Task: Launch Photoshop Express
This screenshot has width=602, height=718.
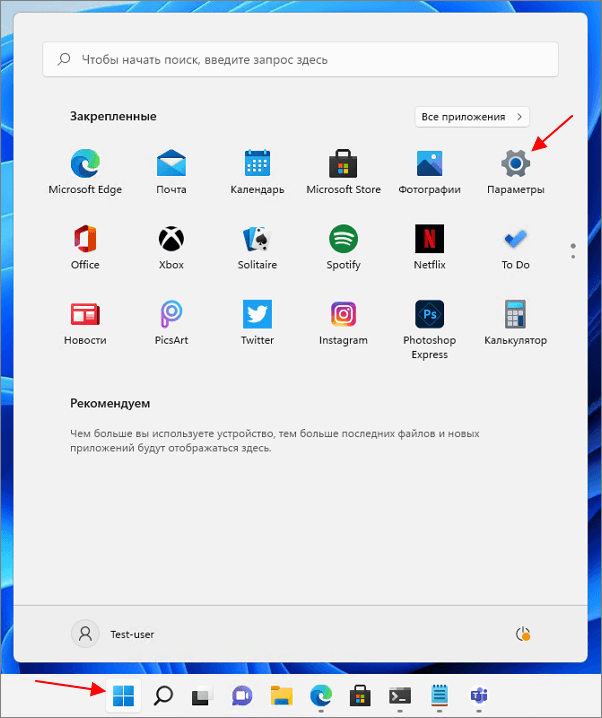Action: tap(429, 330)
